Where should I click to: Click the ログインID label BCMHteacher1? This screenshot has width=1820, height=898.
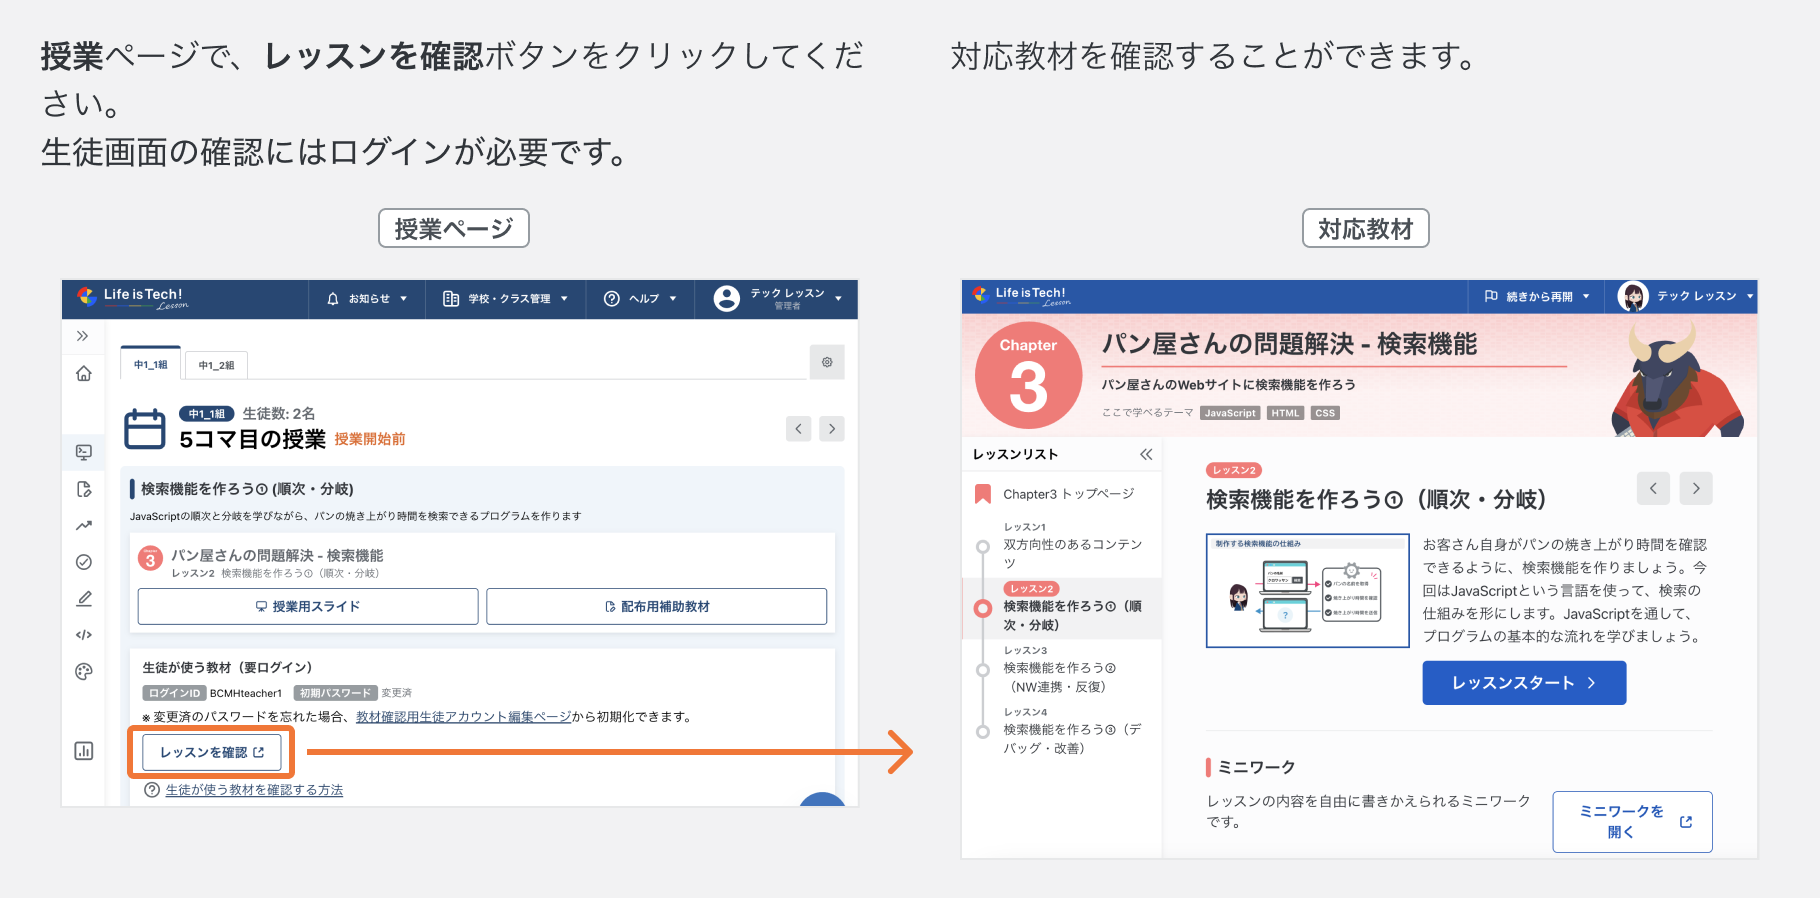pos(213,693)
